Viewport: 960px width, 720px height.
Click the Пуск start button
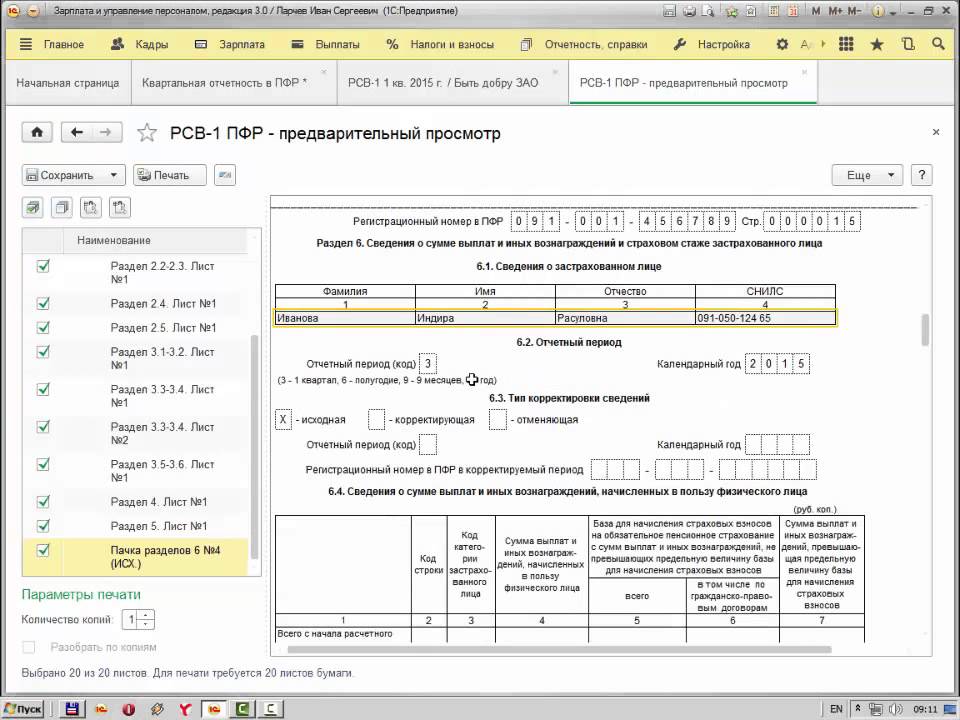point(23,709)
